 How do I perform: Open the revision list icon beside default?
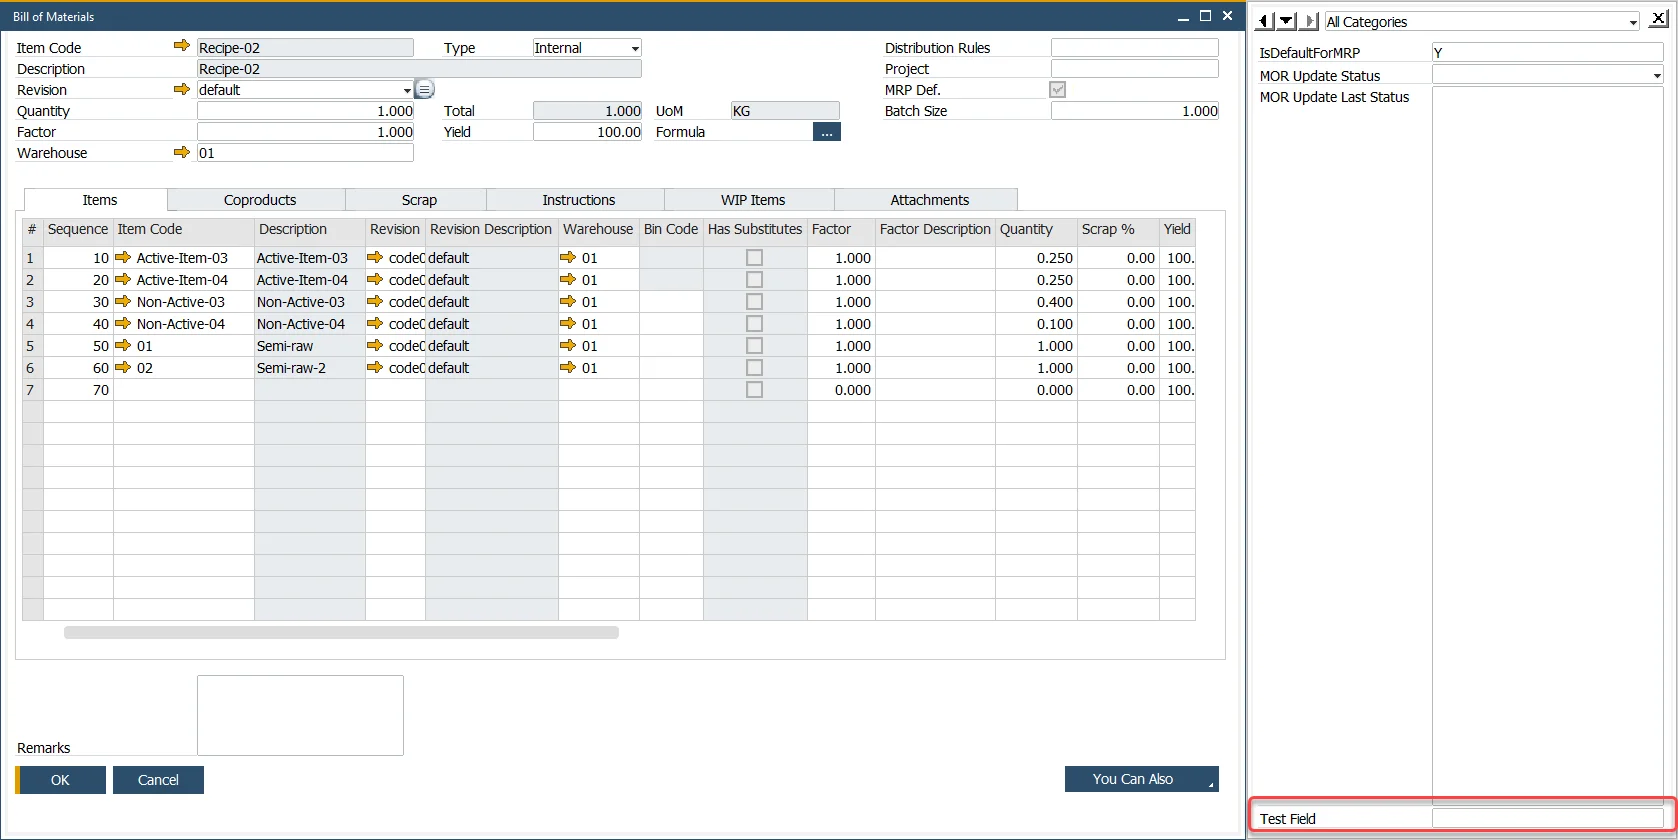coord(424,90)
